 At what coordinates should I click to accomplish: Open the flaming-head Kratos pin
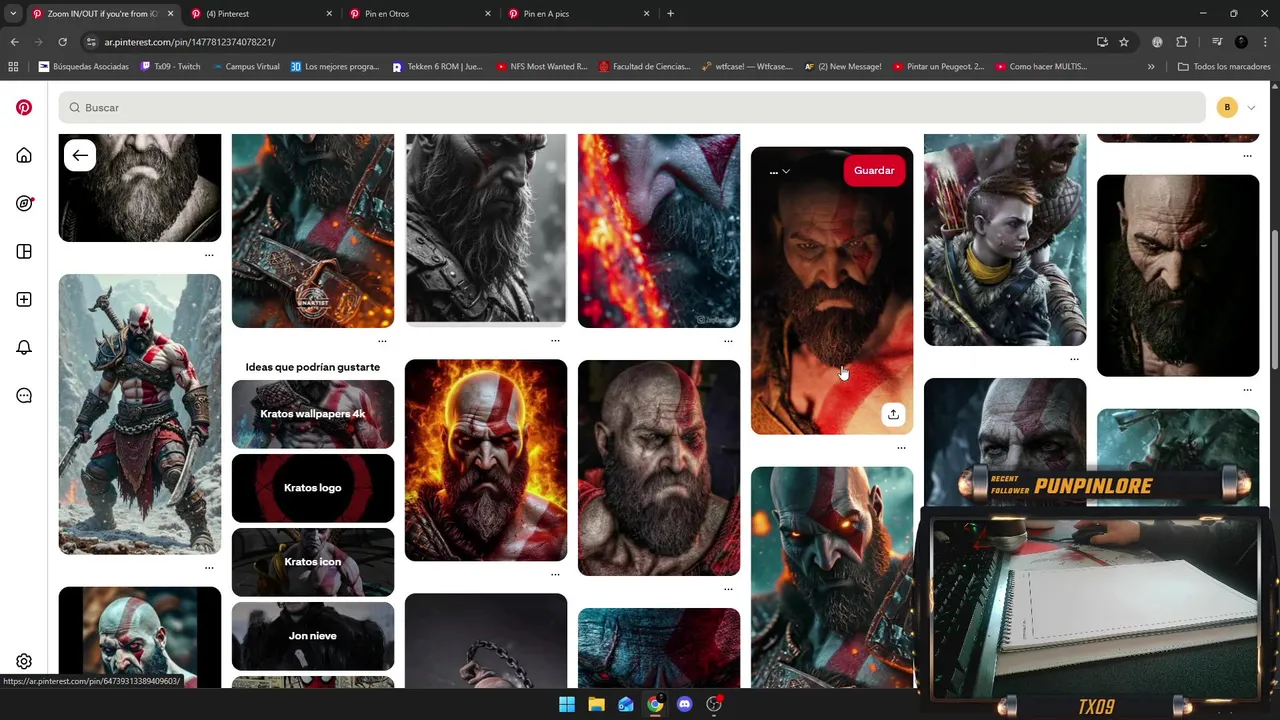486,460
